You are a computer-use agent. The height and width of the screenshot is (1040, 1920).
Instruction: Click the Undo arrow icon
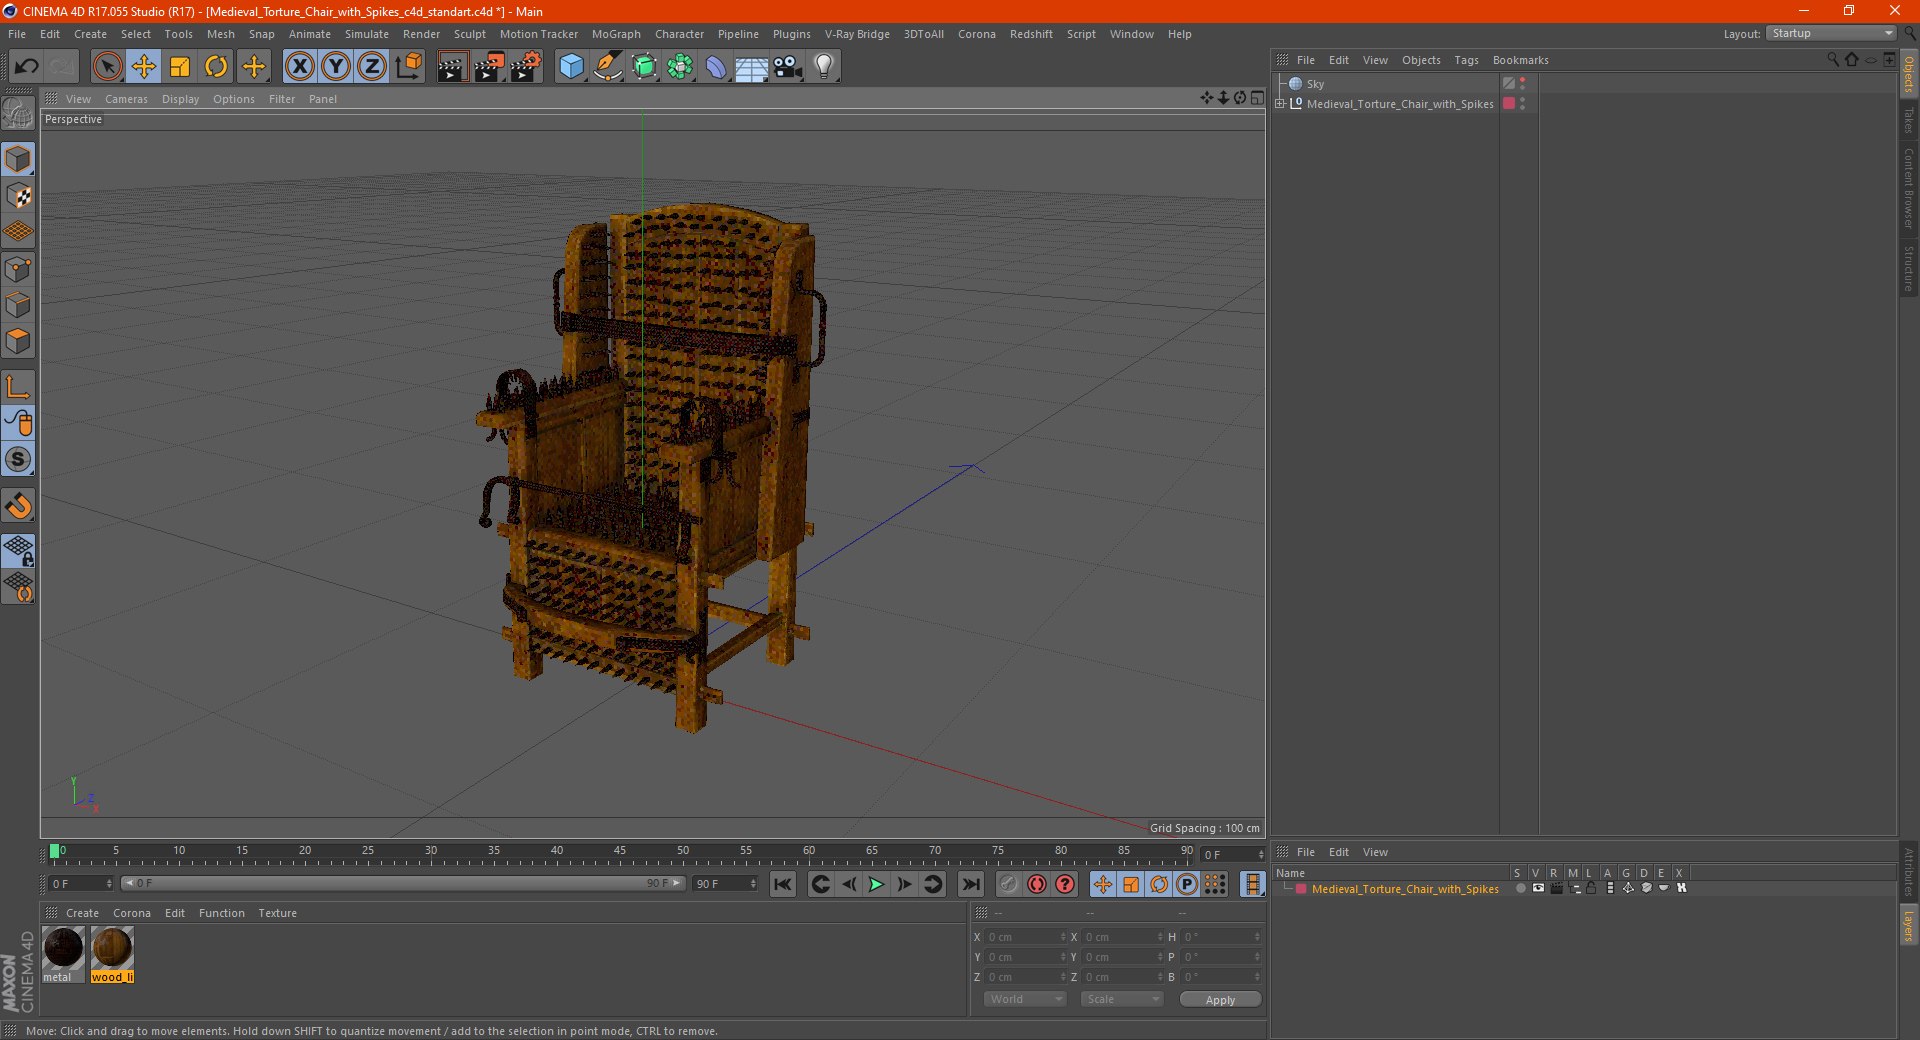[26, 67]
